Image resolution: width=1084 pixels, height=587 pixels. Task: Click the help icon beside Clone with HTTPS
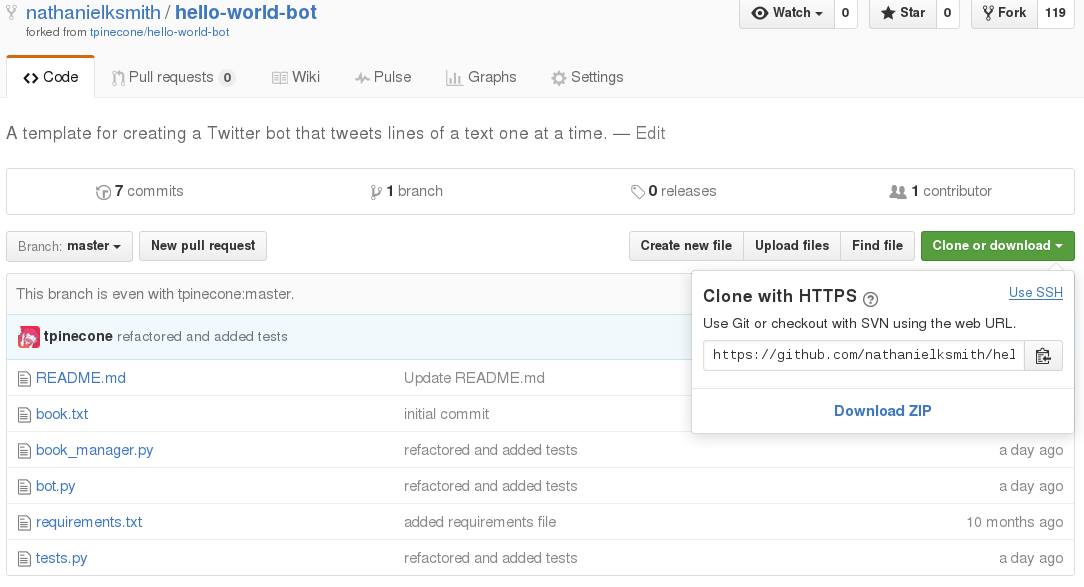point(870,298)
